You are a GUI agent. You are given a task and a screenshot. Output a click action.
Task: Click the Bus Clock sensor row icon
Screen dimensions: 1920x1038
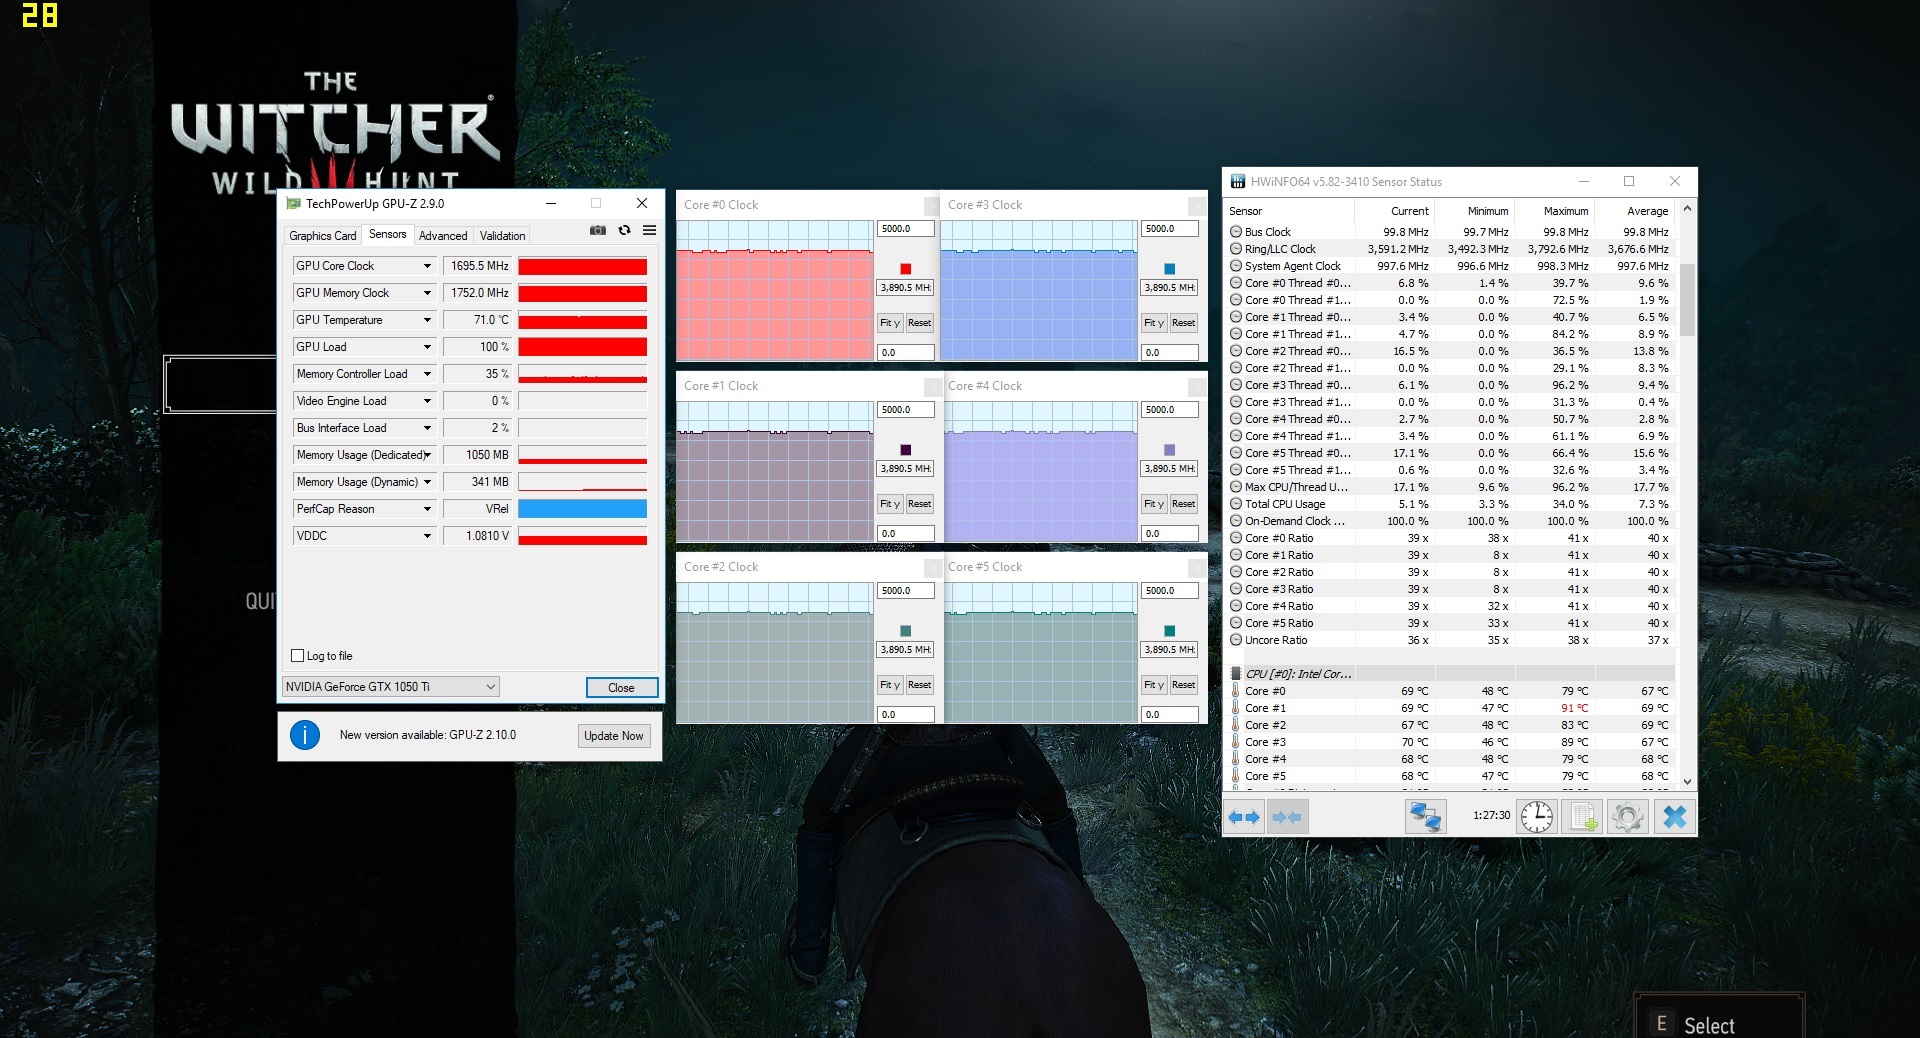(1236, 232)
